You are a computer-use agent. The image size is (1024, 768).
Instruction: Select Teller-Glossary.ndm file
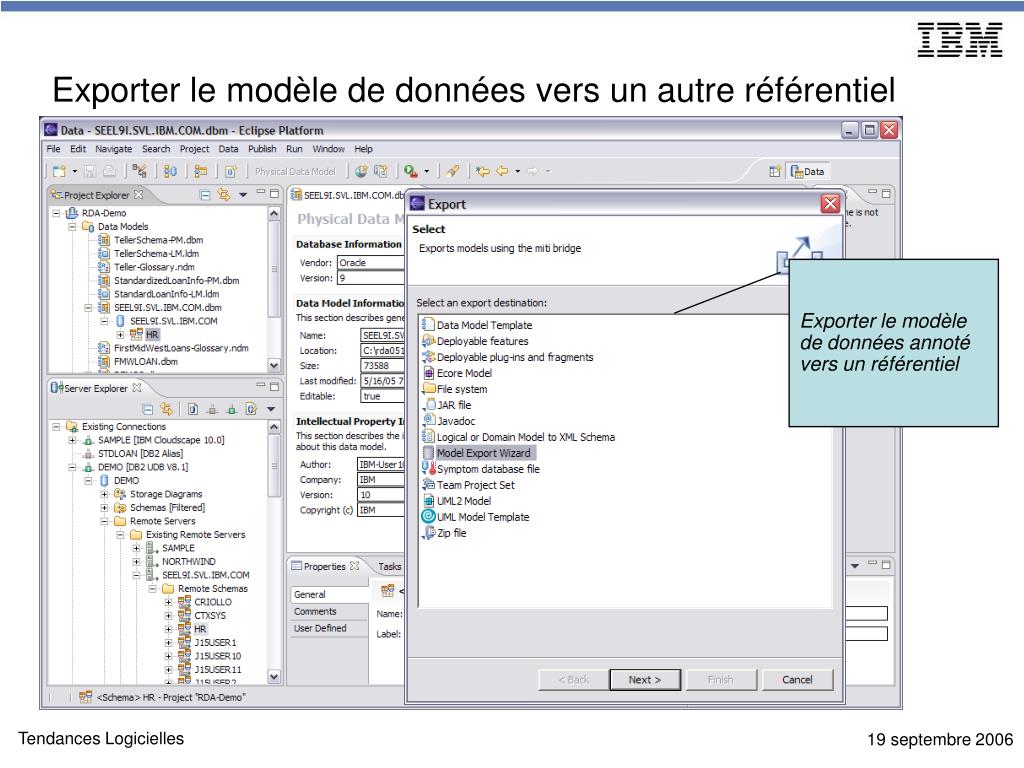click(x=154, y=266)
